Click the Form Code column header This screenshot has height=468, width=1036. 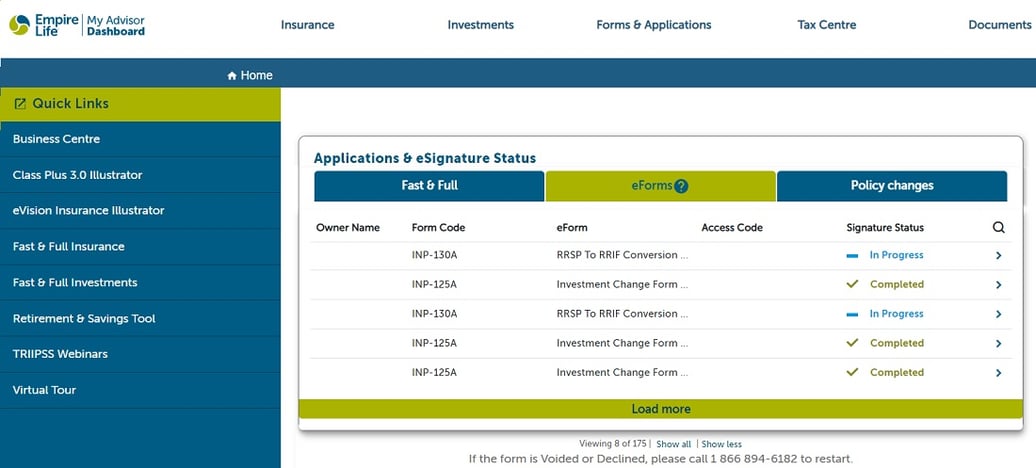438,227
